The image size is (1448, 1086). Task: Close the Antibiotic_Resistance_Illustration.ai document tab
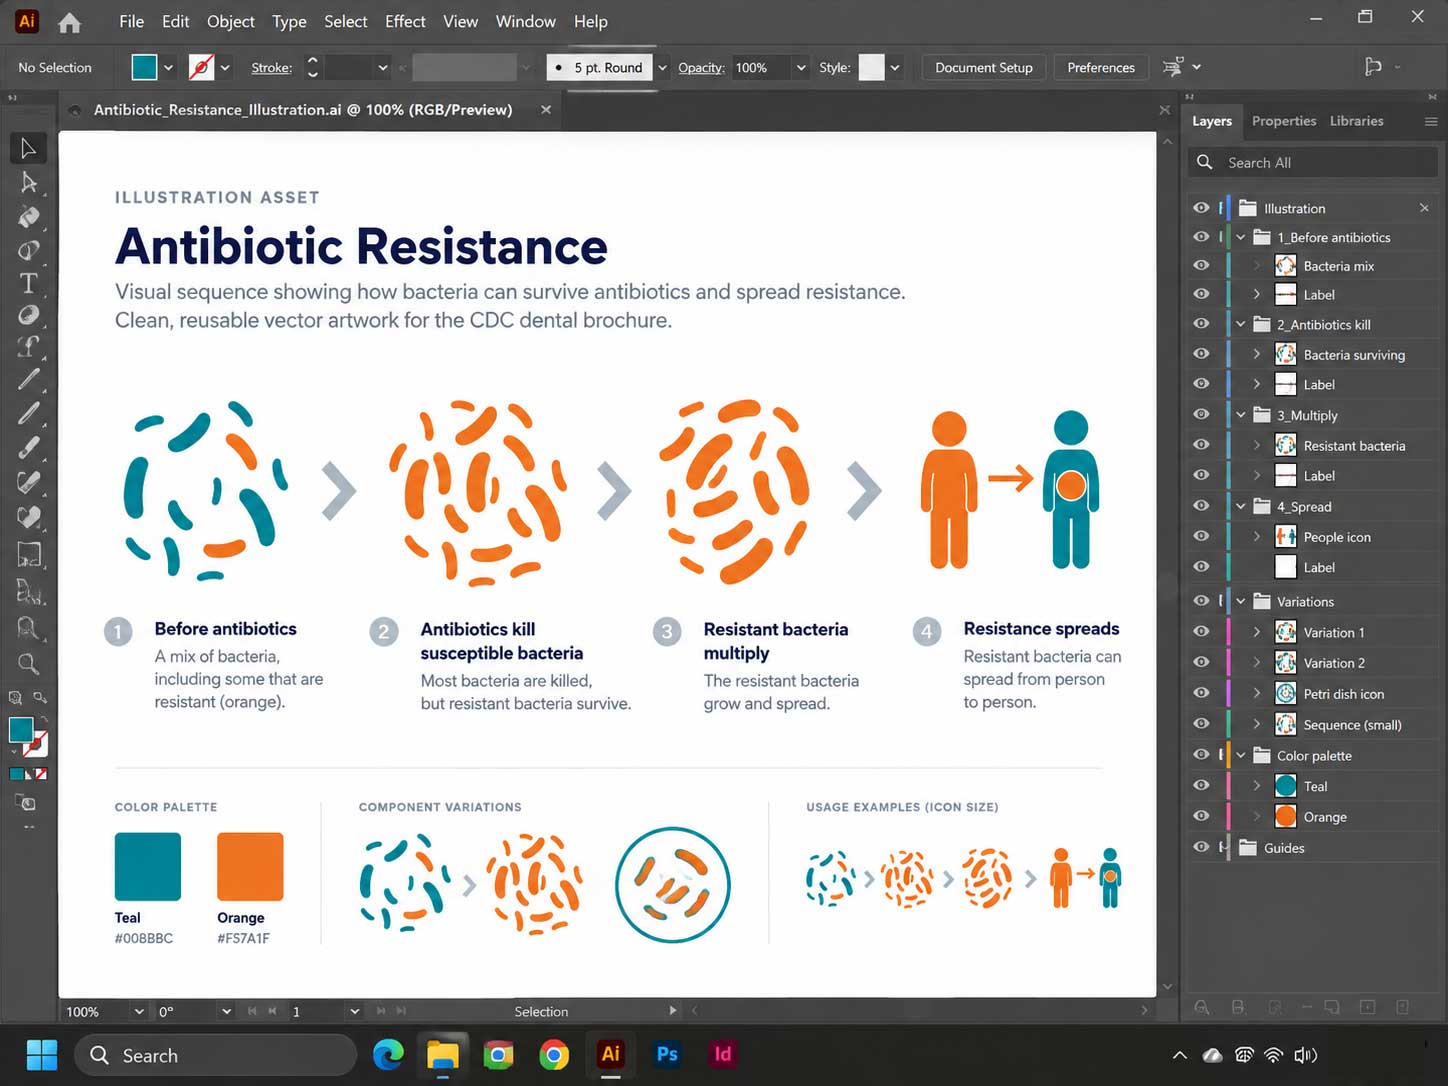pyautogui.click(x=546, y=109)
